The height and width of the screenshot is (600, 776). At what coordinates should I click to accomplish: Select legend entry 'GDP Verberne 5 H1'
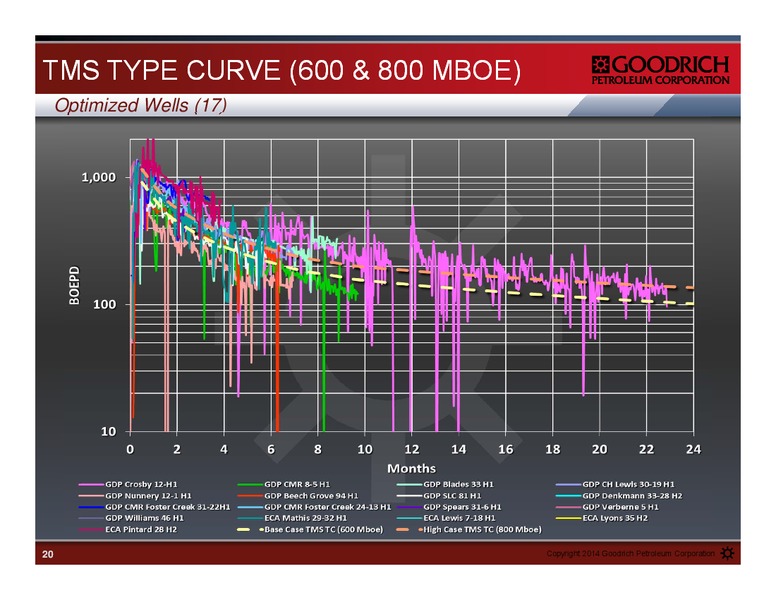pyautogui.click(x=607, y=507)
